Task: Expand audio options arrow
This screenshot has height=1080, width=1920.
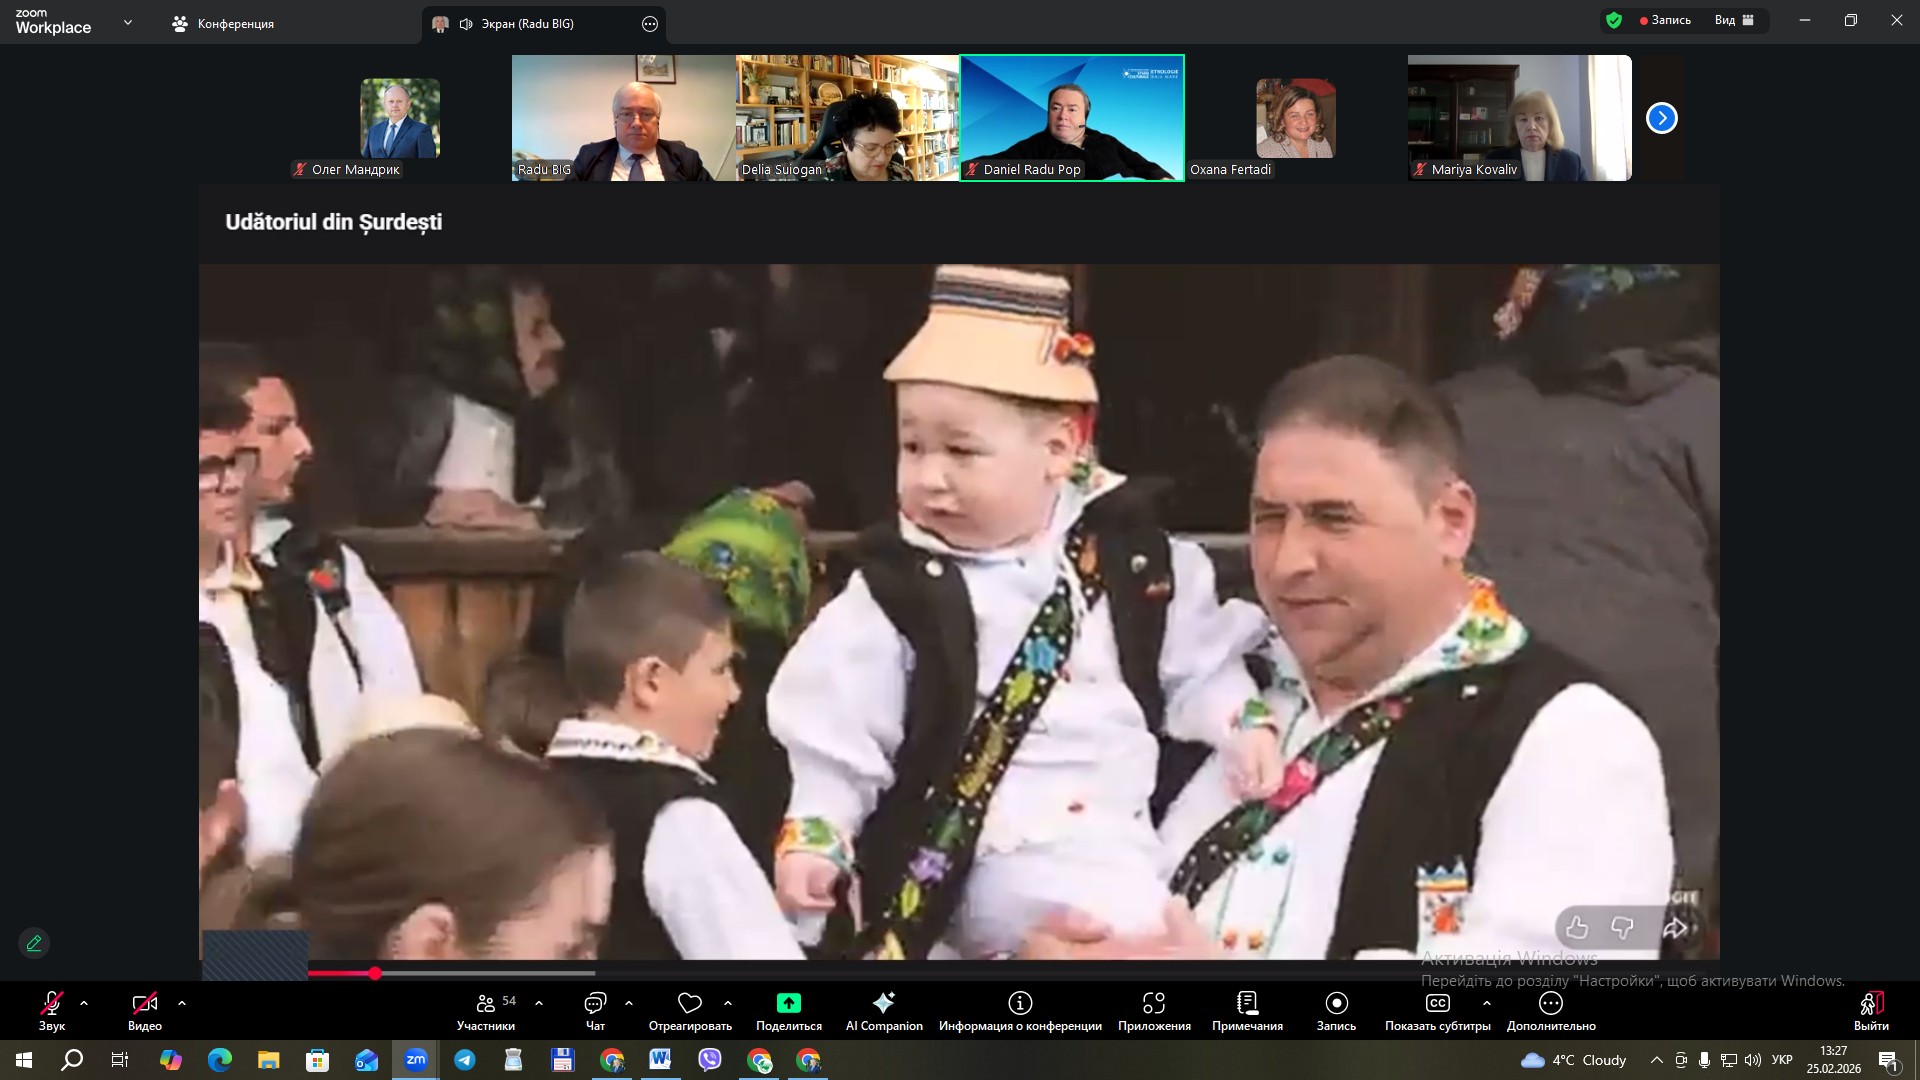Action: pyautogui.click(x=84, y=1003)
